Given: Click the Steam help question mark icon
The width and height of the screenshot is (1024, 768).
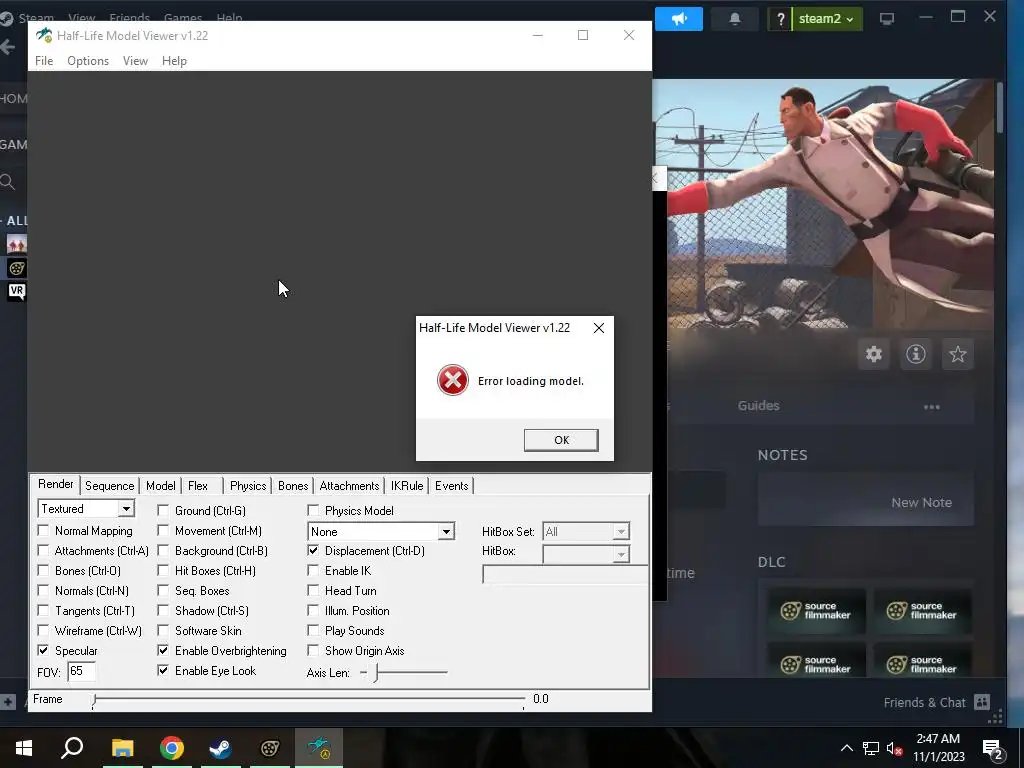Looking at the screenshot, I should [780, 19].
